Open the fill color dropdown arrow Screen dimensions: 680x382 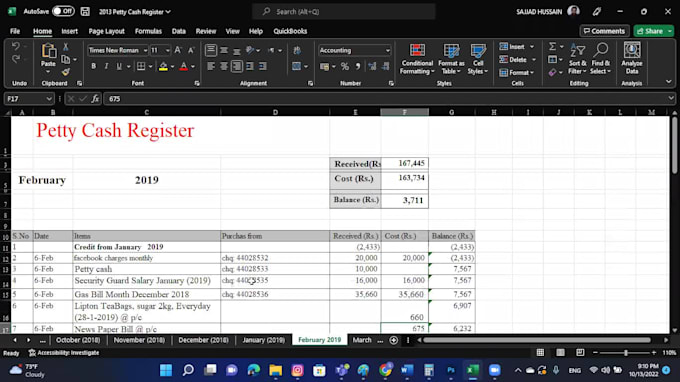tap(172, 66)
